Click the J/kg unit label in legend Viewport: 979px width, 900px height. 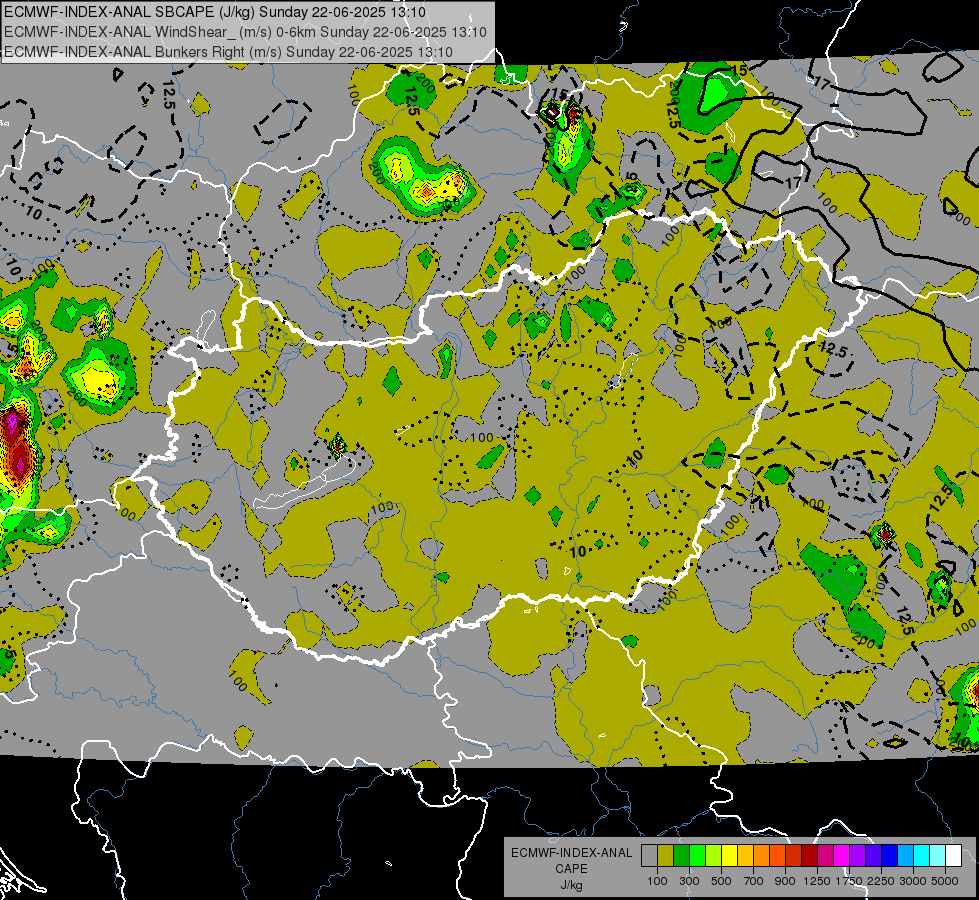[x=571, y=885]
